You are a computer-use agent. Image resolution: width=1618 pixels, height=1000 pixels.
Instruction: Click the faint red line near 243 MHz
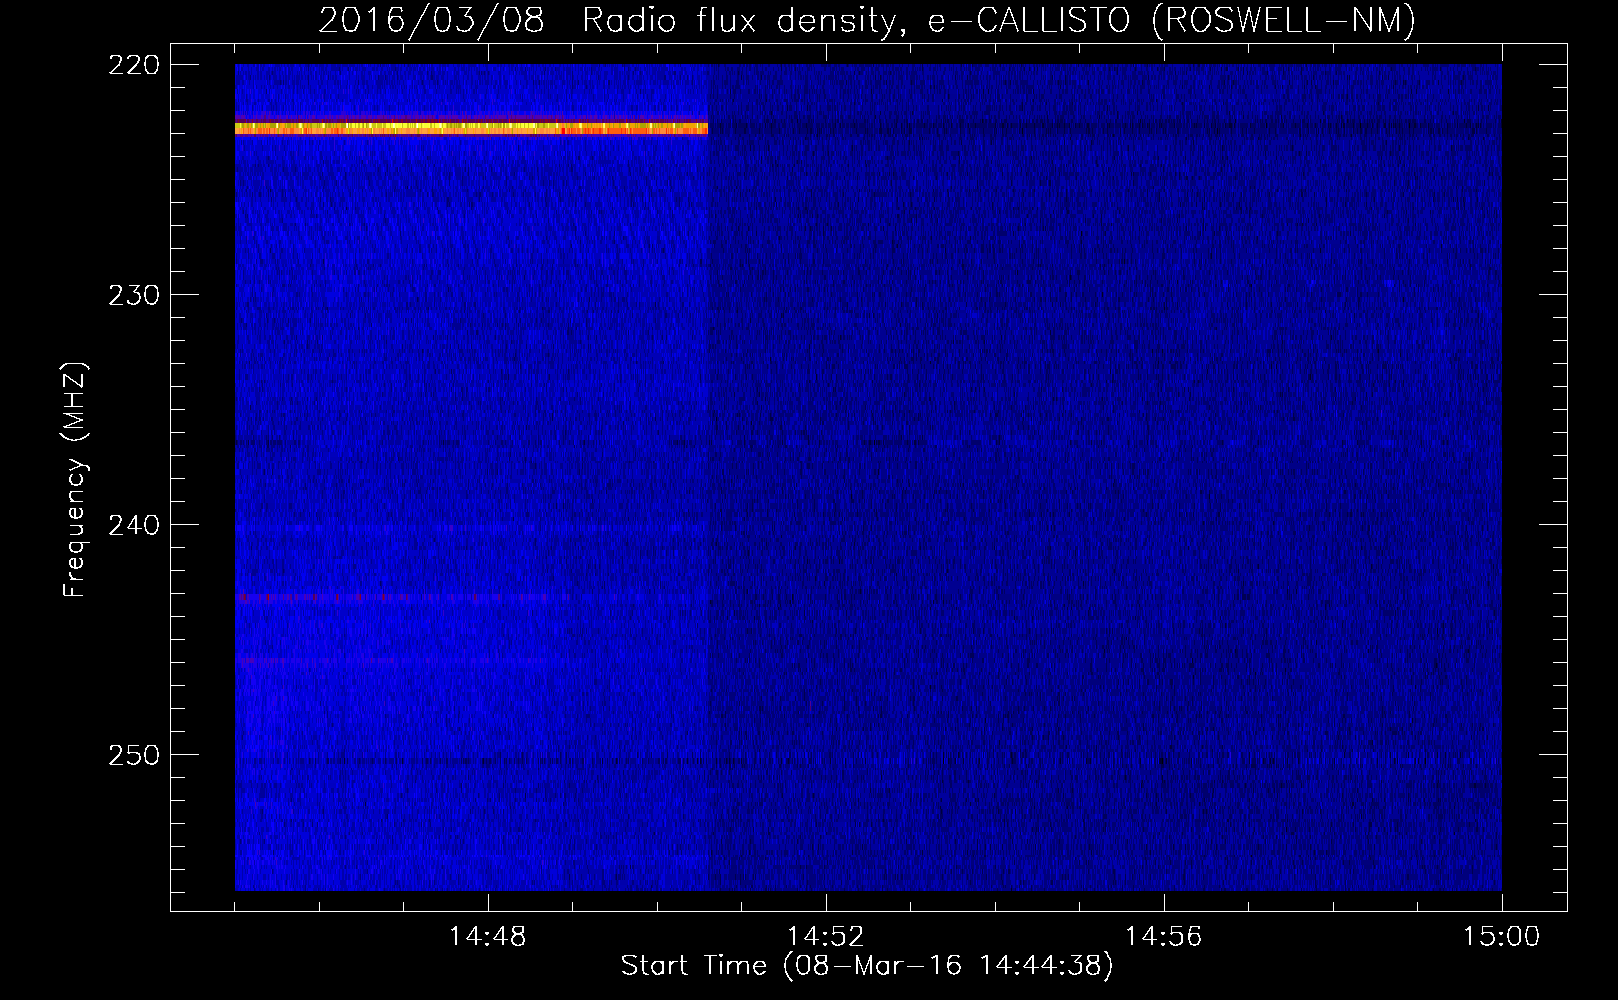pos(402,597)
